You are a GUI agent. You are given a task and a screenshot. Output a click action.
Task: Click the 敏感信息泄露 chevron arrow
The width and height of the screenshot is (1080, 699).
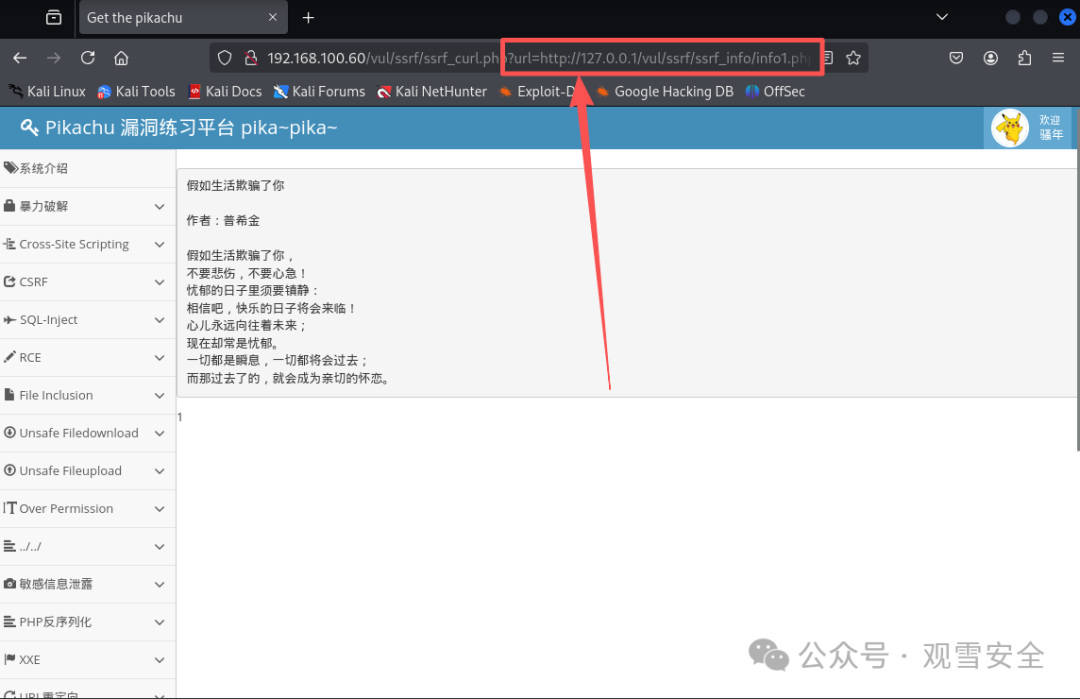tap(160, 585)
